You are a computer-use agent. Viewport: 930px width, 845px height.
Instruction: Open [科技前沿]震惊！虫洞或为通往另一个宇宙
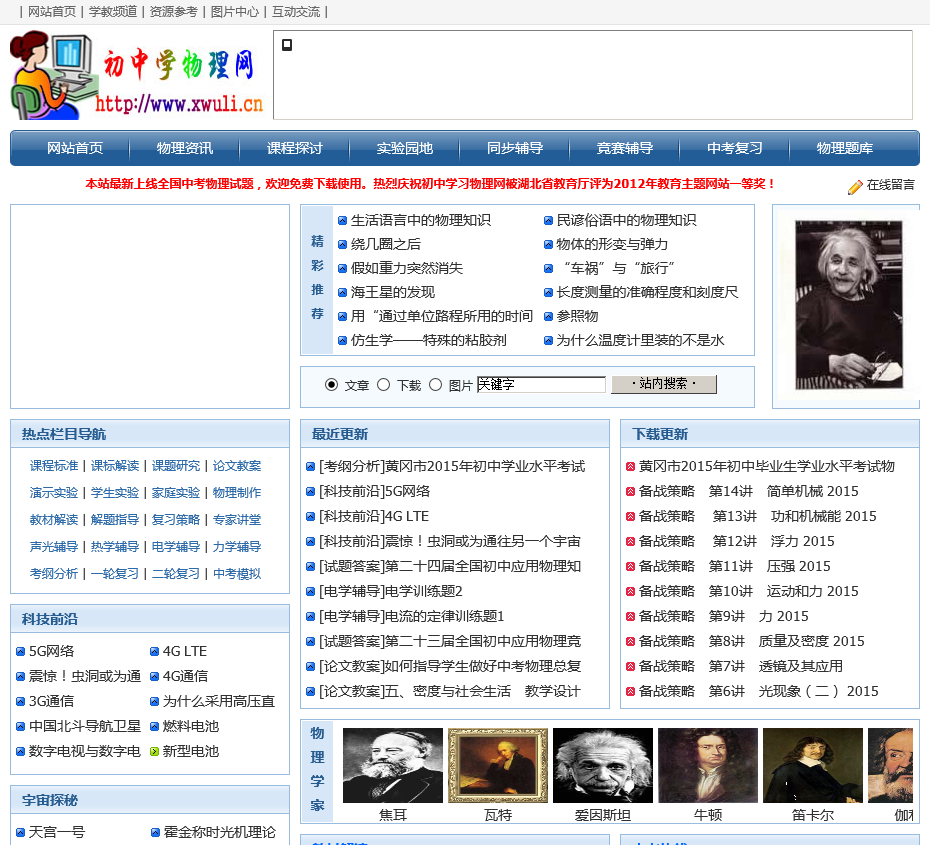[x=450, y=541]
